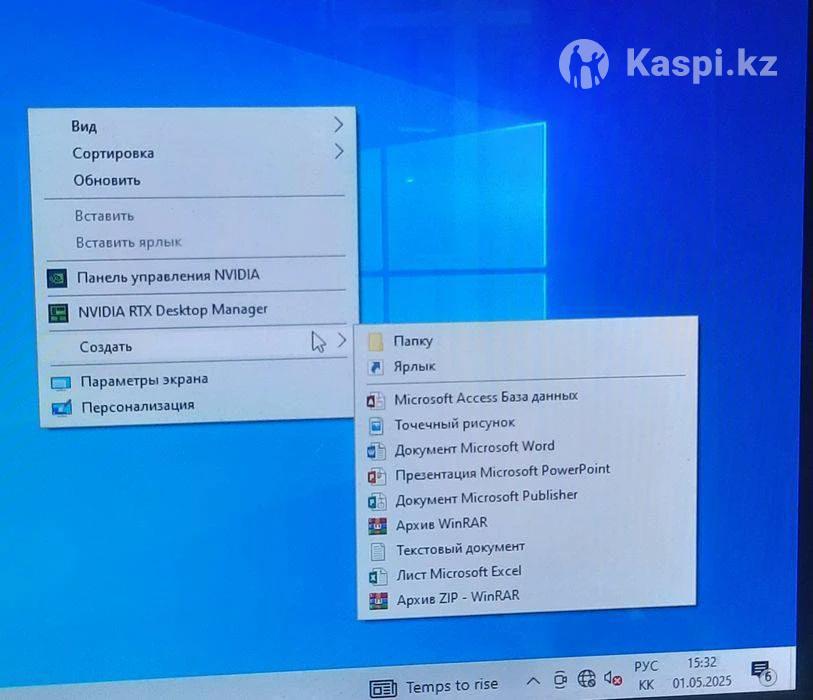The image size is (813, 700).
Task: Click the yellow folder icon
Action: [x=375, y=342]
